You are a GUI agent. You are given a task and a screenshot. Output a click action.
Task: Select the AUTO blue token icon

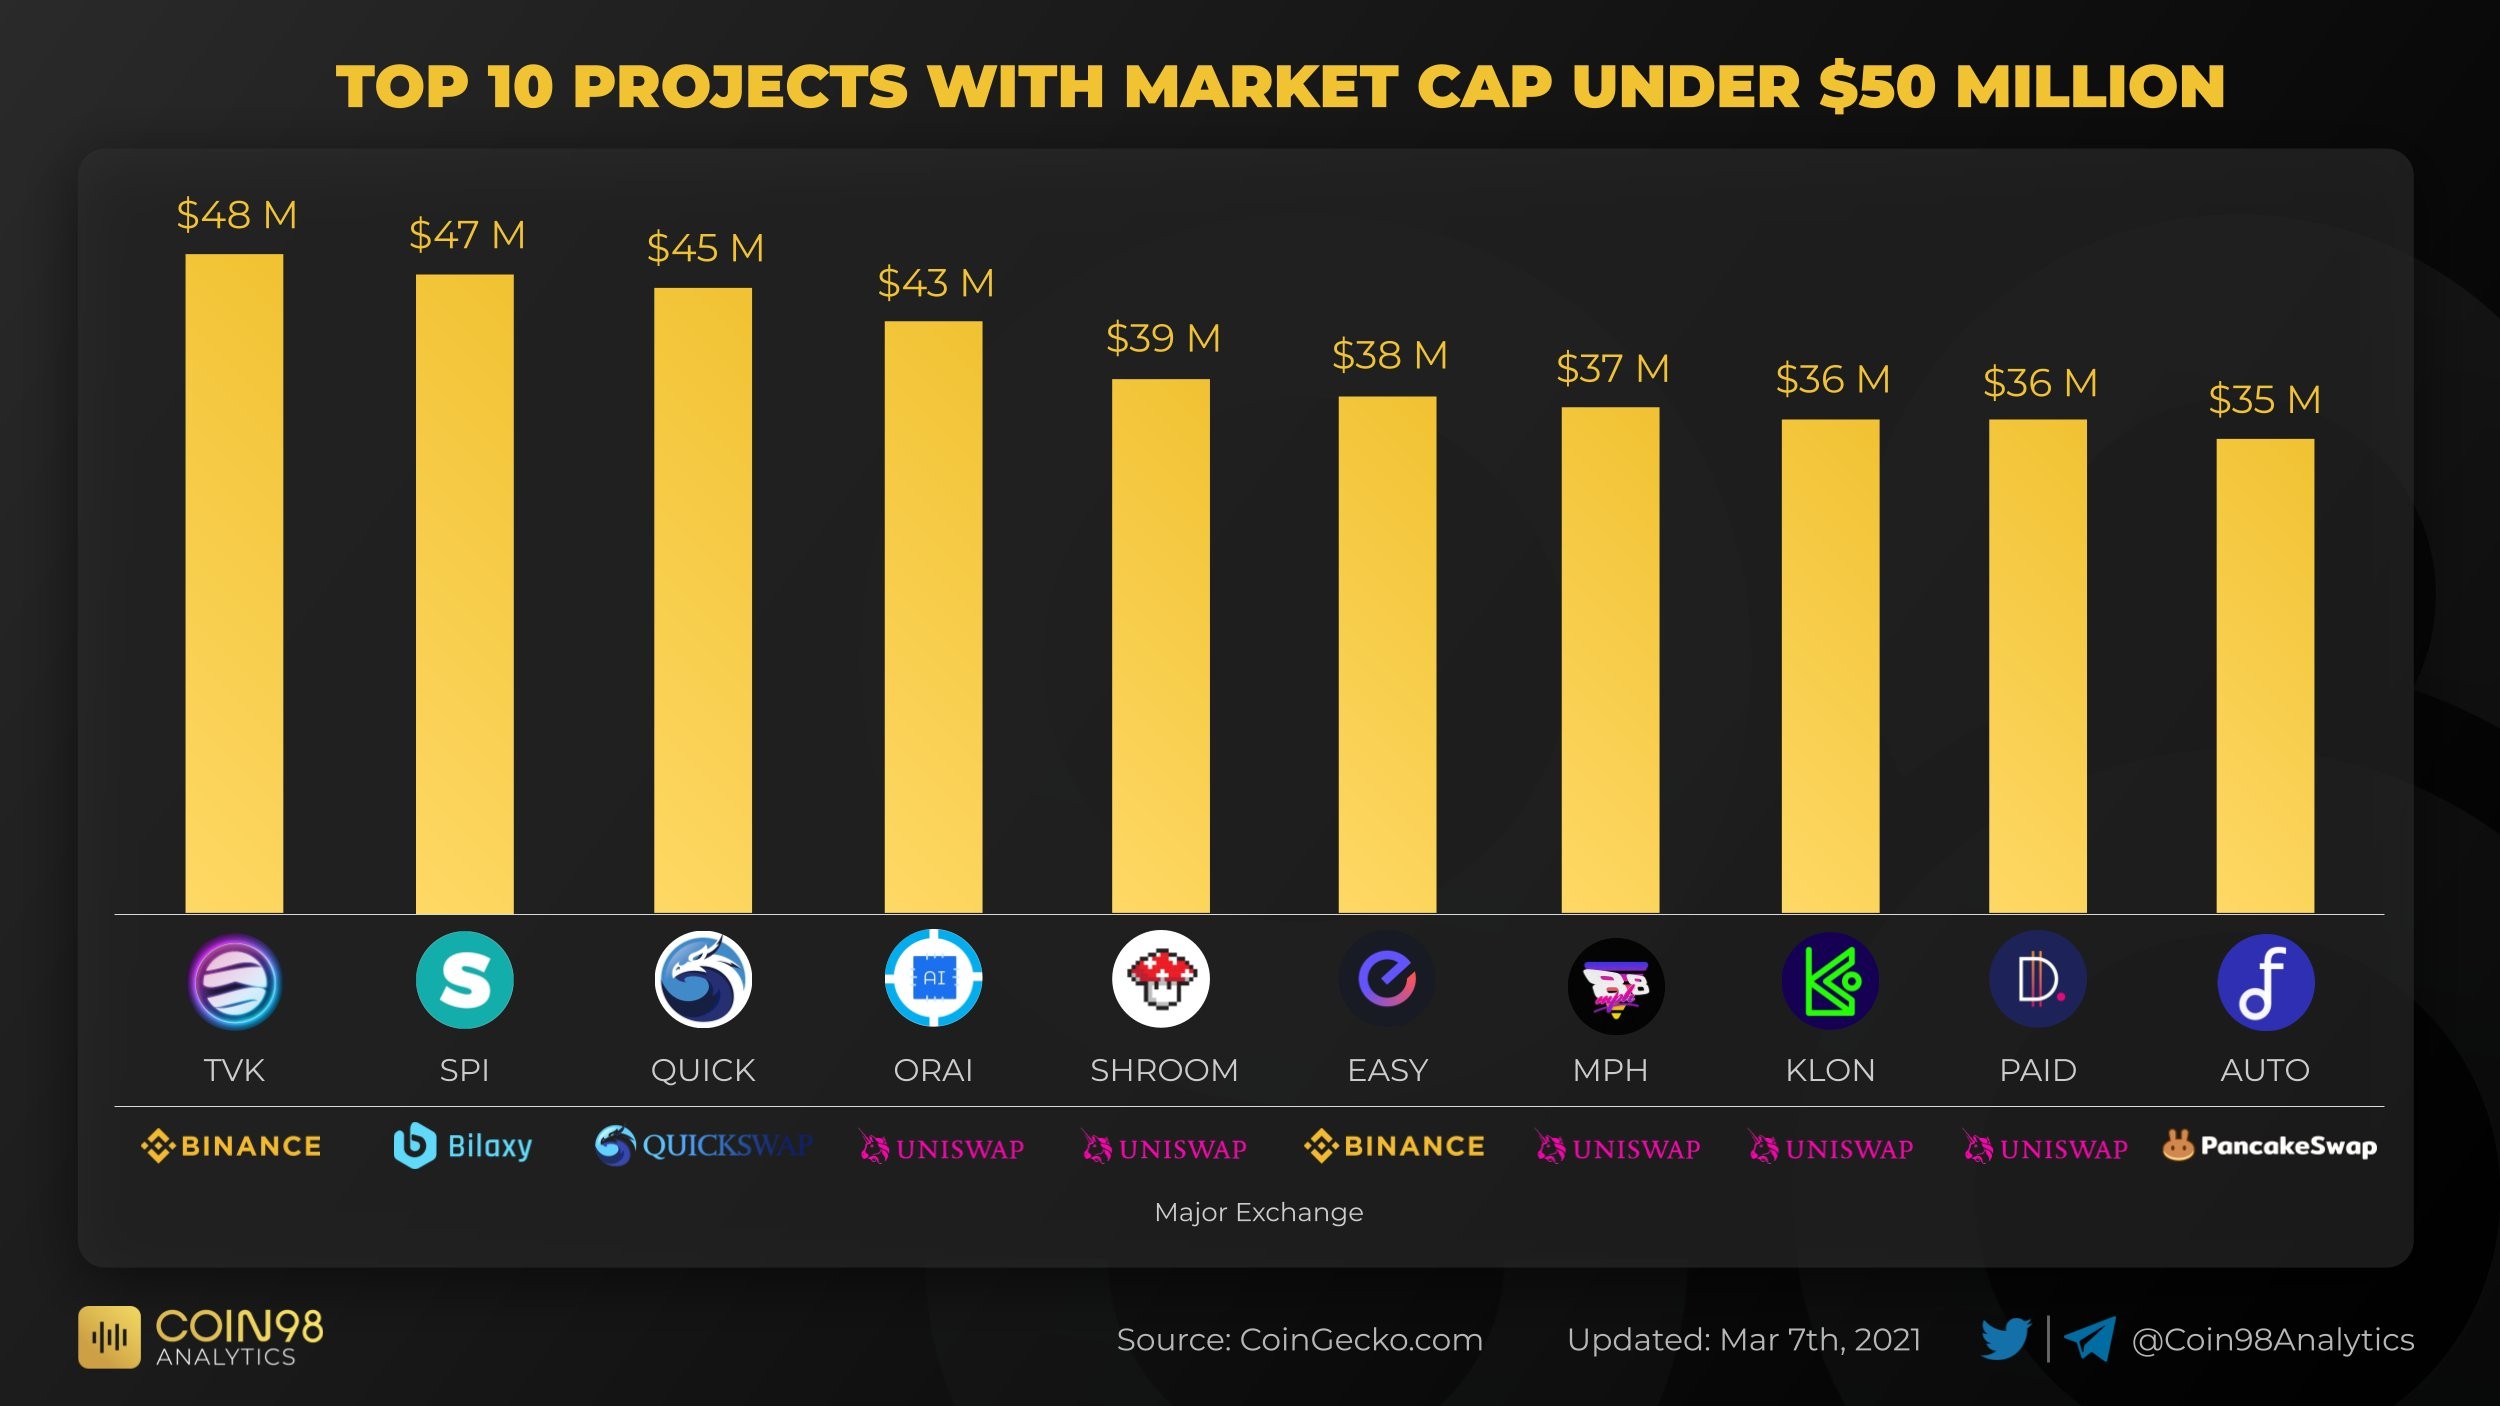click(x=2266, y=982)
